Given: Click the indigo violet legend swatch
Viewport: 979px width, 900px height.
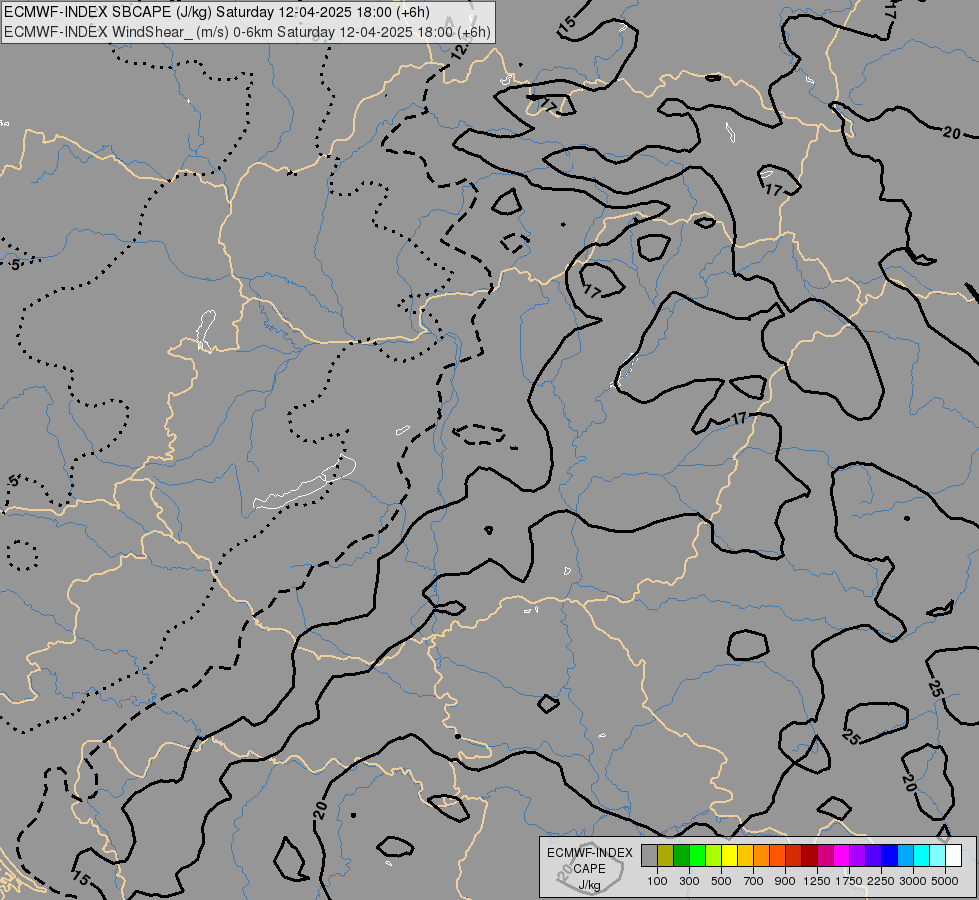Looking at the screenshot, I should coord(874,855).
